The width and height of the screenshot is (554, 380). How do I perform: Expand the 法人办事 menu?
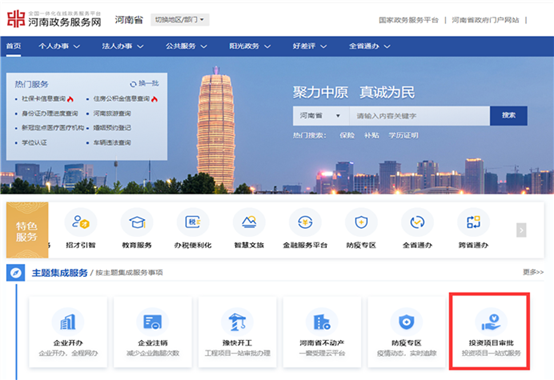[x=123, y=46]
